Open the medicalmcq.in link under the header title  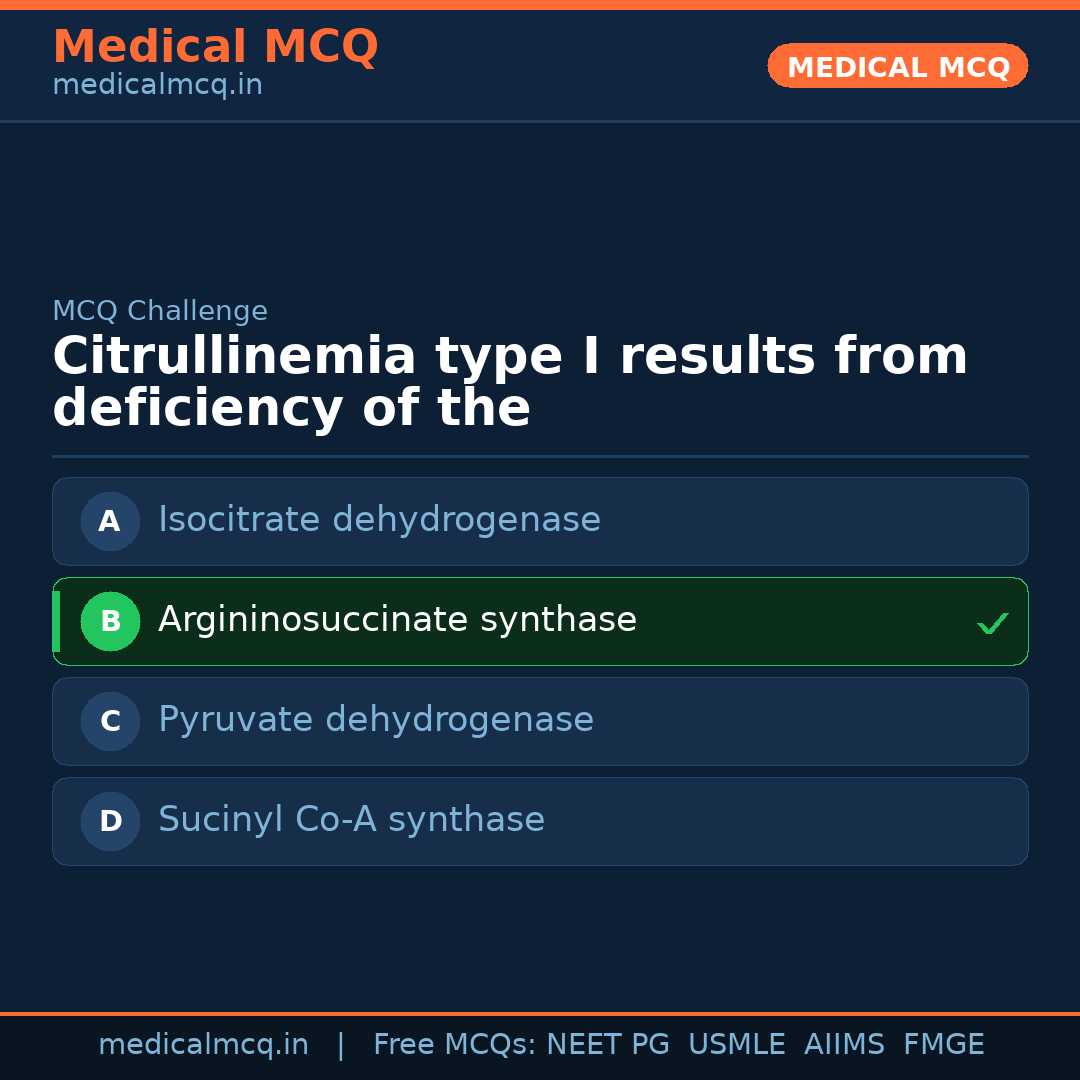pos(157,85)
